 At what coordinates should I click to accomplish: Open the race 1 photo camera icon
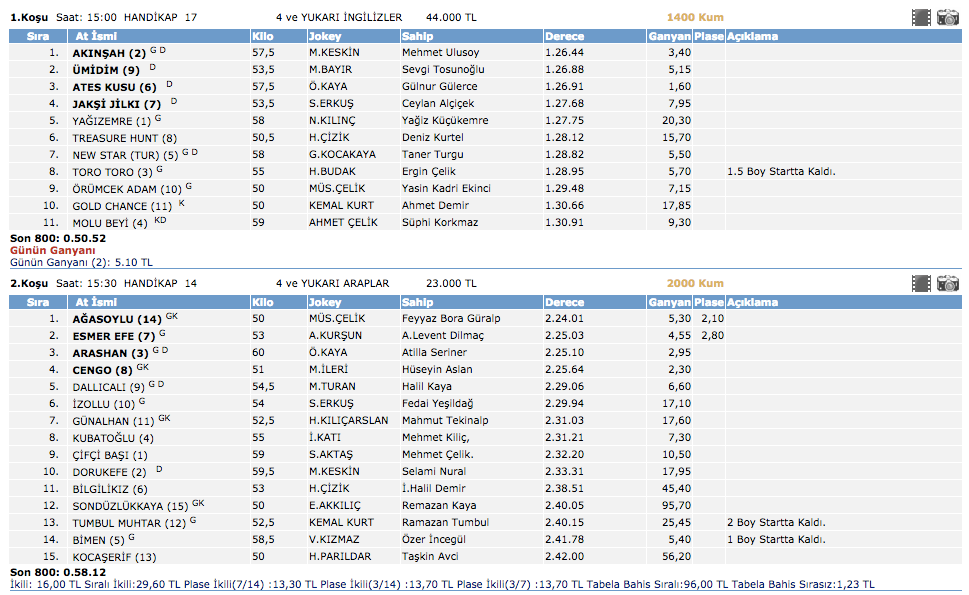[x=947, y=17]
